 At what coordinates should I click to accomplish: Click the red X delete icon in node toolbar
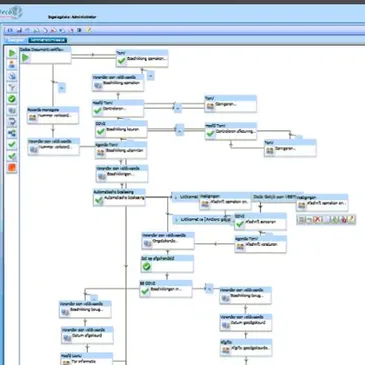pos(318,219)
